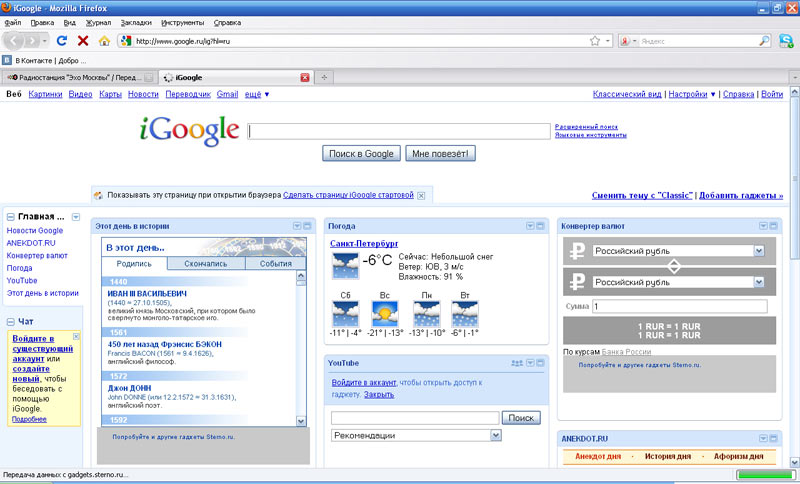Image resolution: width=800 pixels, height=484 pixels.
Task: Select the 'История дня' tab in ANEKDOT.RU
Action: (667, 456)
